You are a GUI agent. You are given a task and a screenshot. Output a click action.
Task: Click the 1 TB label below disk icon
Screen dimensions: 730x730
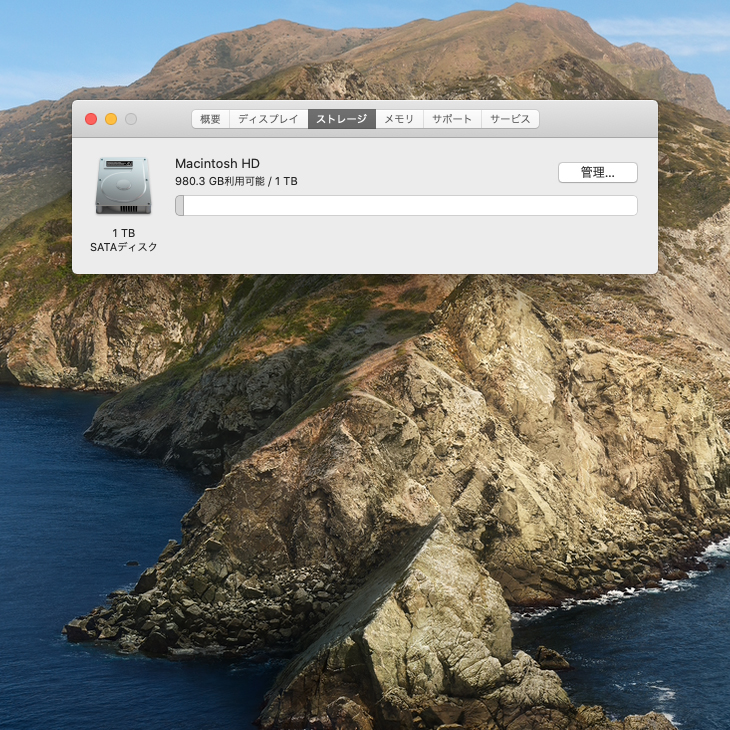tap(123, 233)
